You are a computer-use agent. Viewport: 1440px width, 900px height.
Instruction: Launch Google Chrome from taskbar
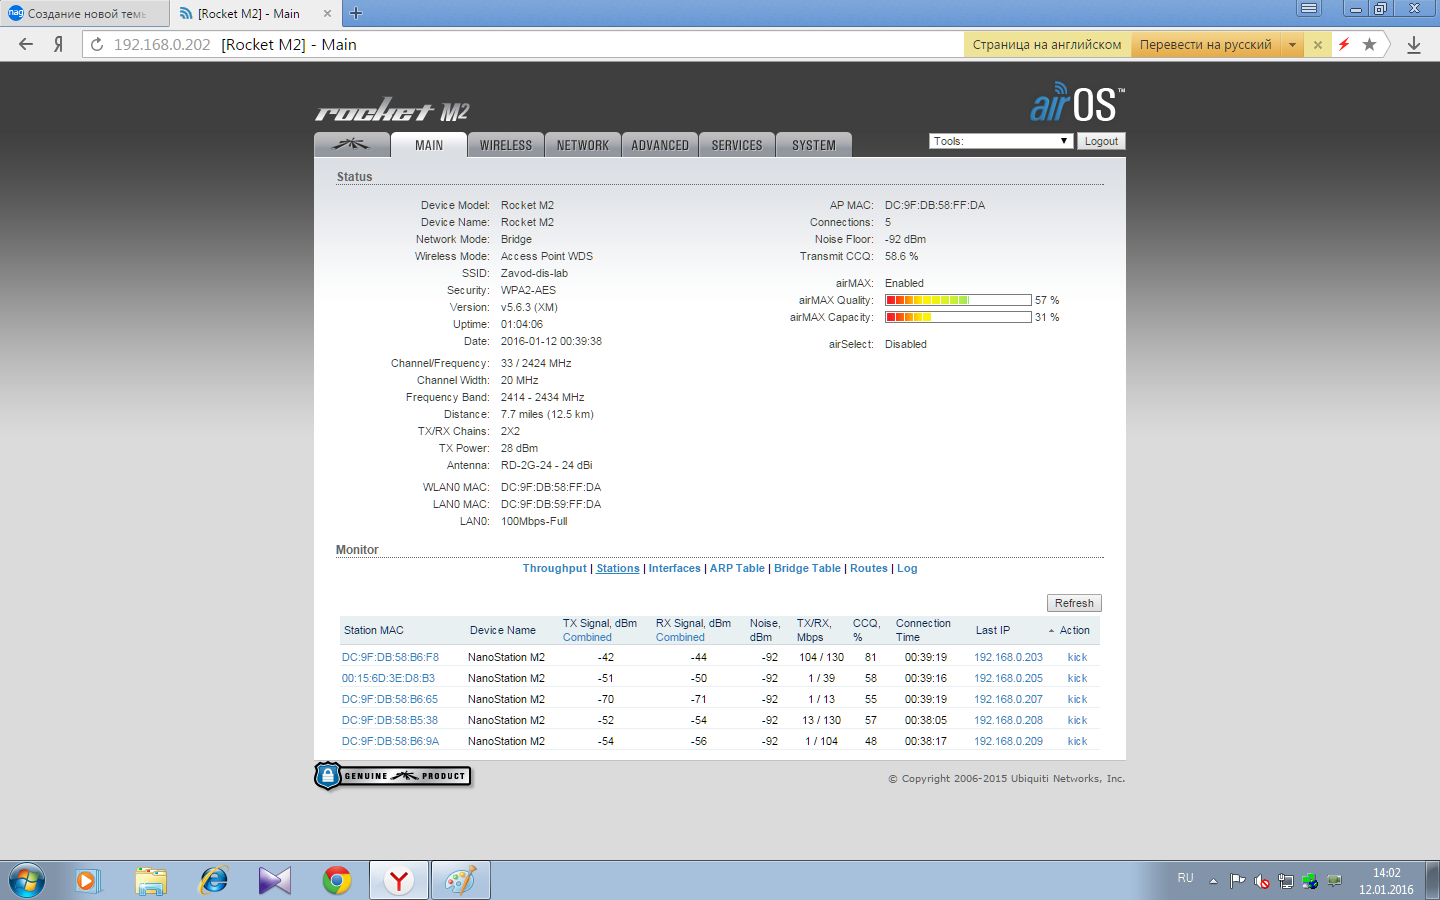(x=337, y=881)
